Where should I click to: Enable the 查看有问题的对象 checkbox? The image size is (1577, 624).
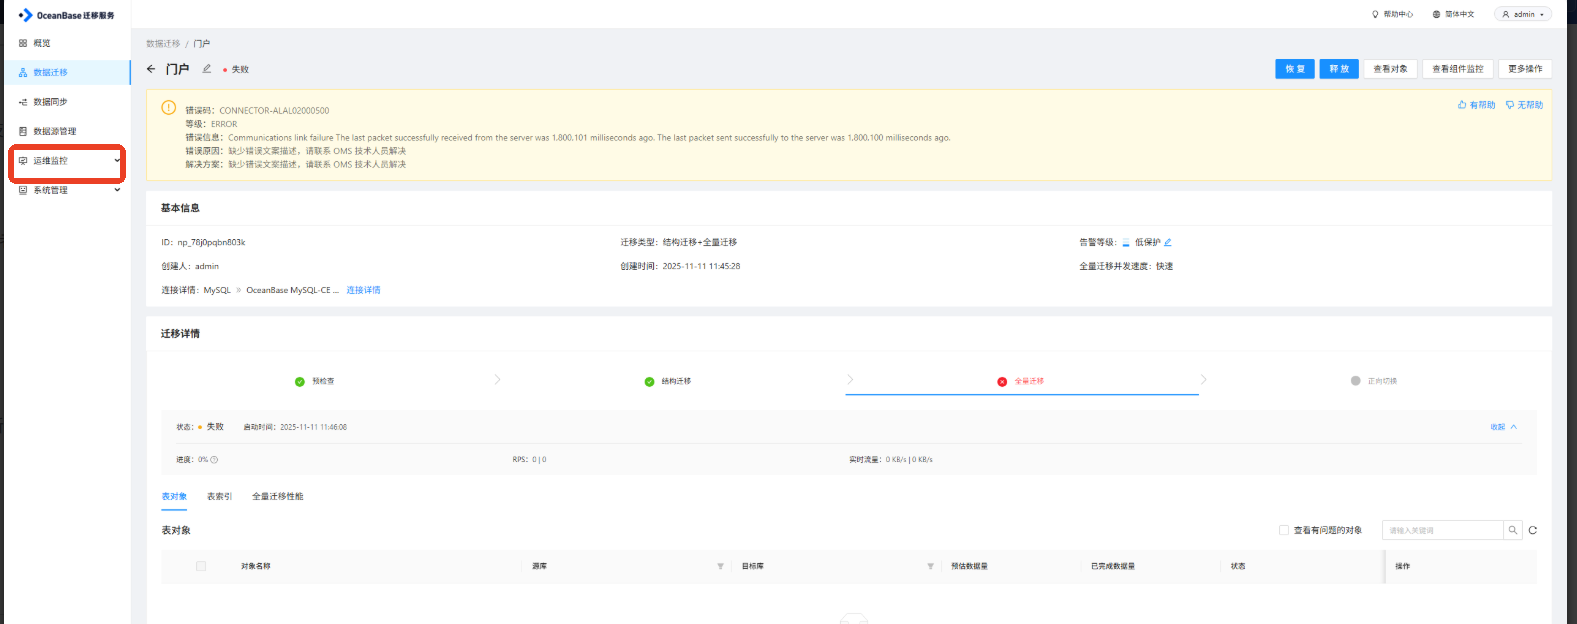(x=1284, y=530)
